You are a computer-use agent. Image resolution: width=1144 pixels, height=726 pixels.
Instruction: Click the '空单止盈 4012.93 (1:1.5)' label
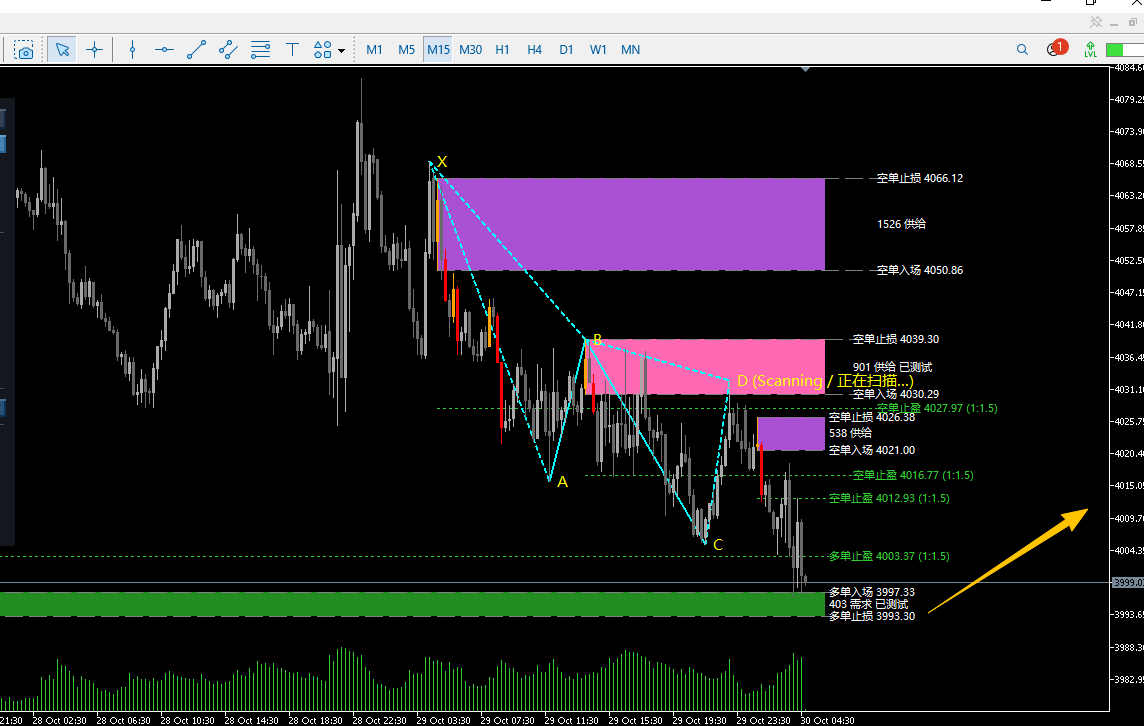889,498
